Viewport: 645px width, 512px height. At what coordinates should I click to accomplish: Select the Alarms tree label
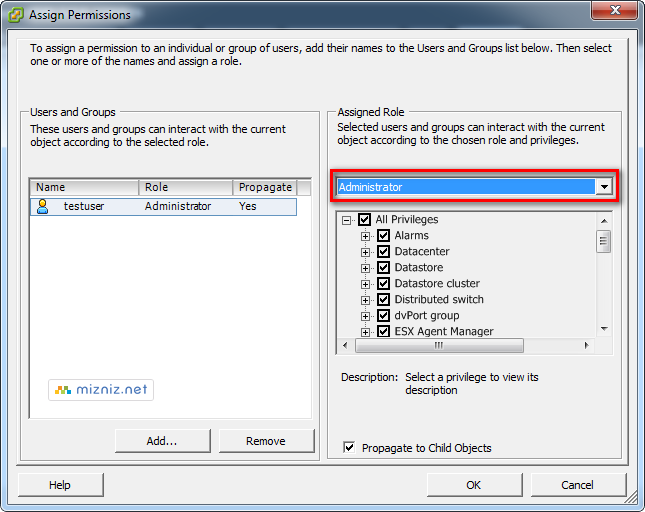(411, 236)
